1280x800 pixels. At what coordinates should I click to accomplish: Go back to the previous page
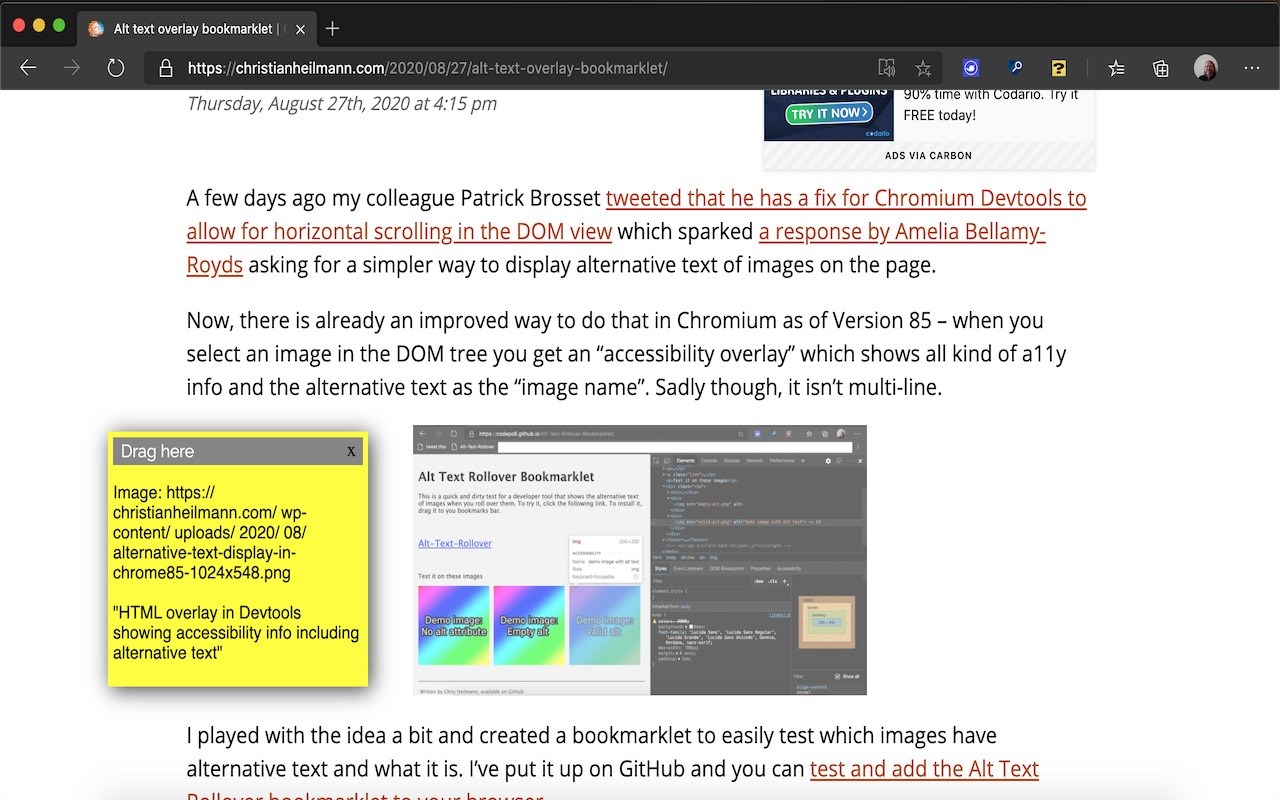click(28, 68)
